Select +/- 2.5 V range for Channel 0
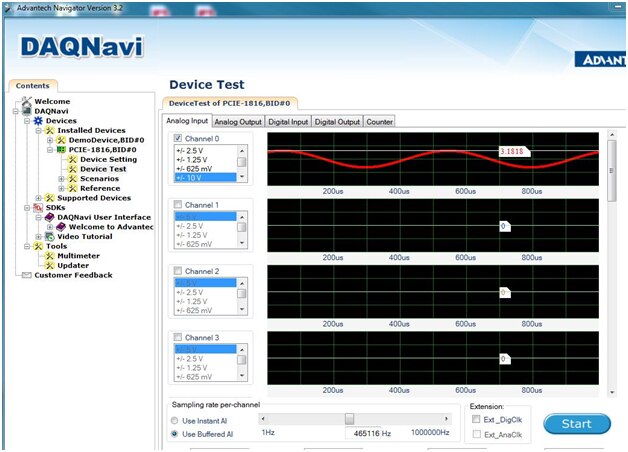The image size is (628, 452). pyautogui.click(x=205, y=151)
